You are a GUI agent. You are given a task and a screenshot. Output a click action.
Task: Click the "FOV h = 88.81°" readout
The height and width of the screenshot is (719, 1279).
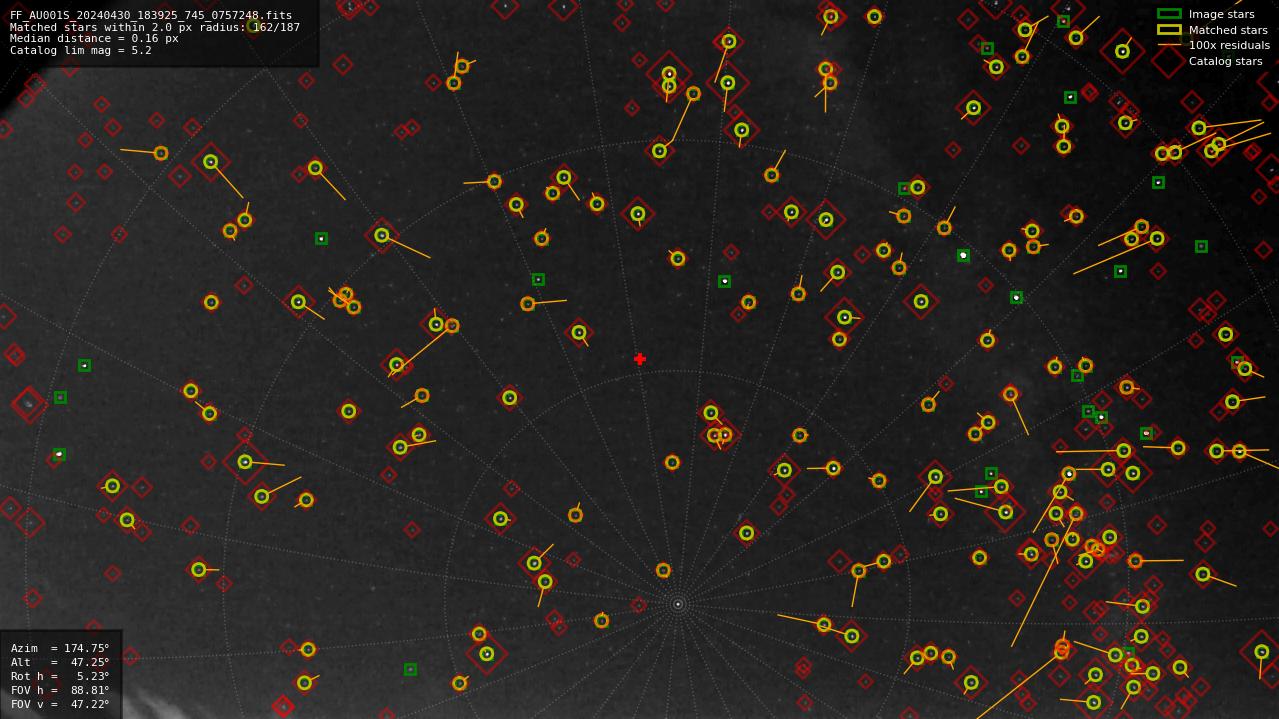click(x=60, y=690)
